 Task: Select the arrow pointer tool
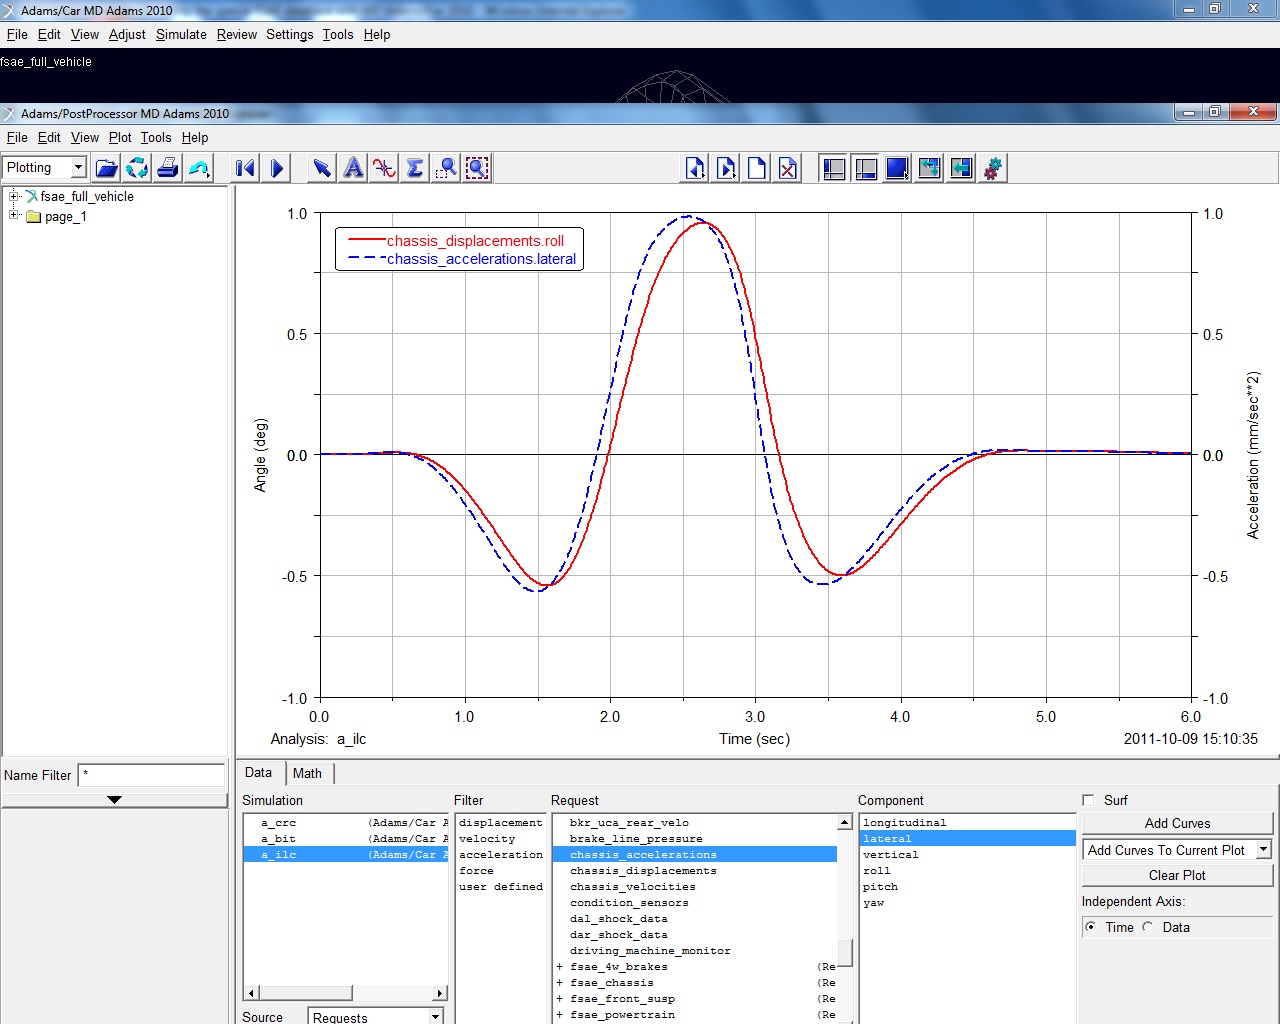(321, 168)
